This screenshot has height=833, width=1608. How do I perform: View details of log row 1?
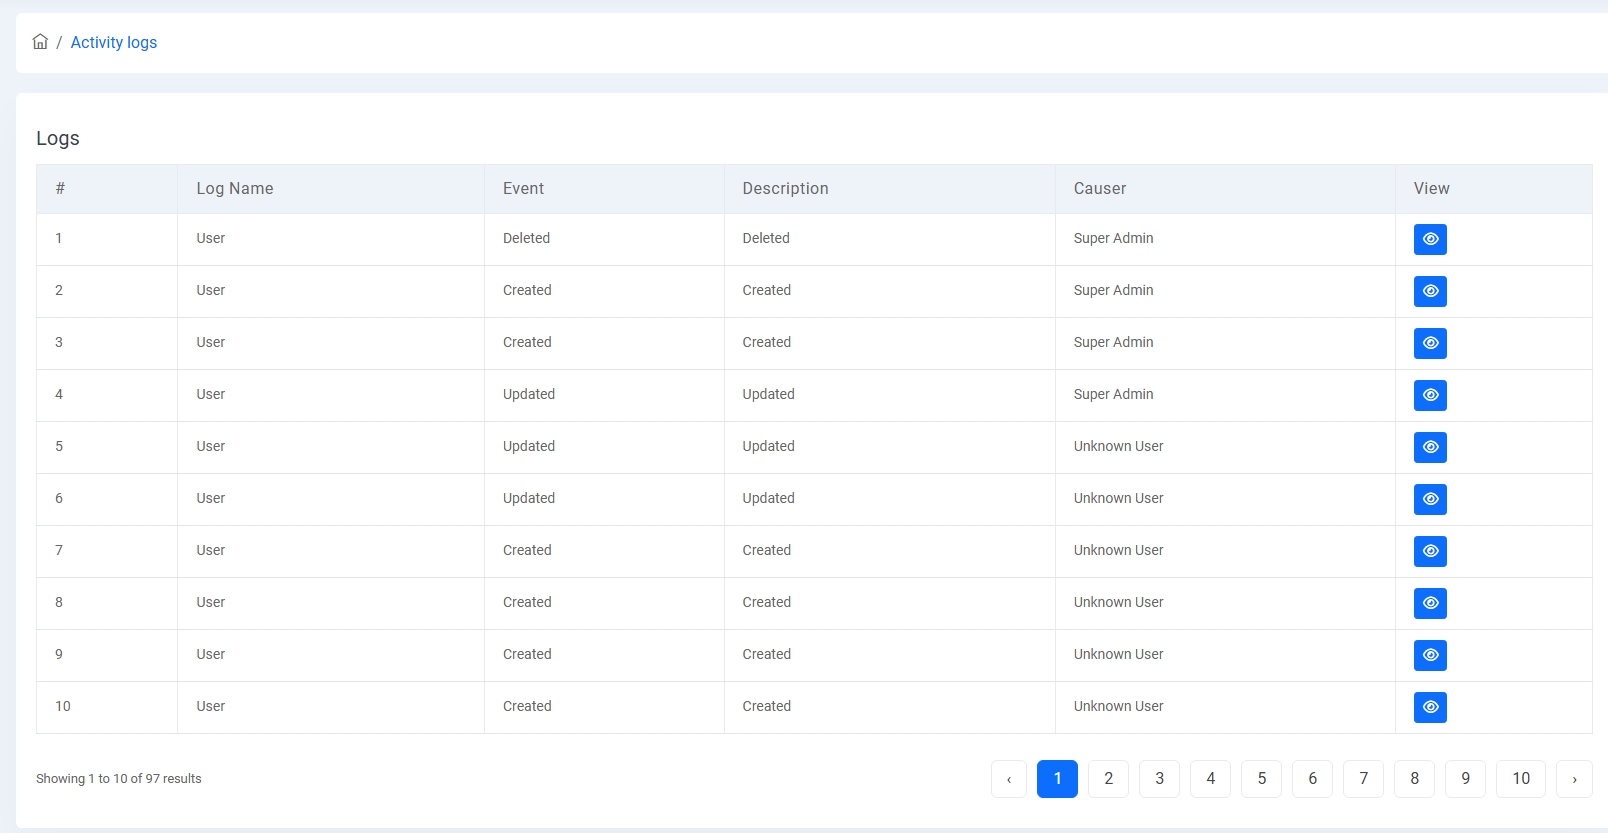click(1430, 239)
